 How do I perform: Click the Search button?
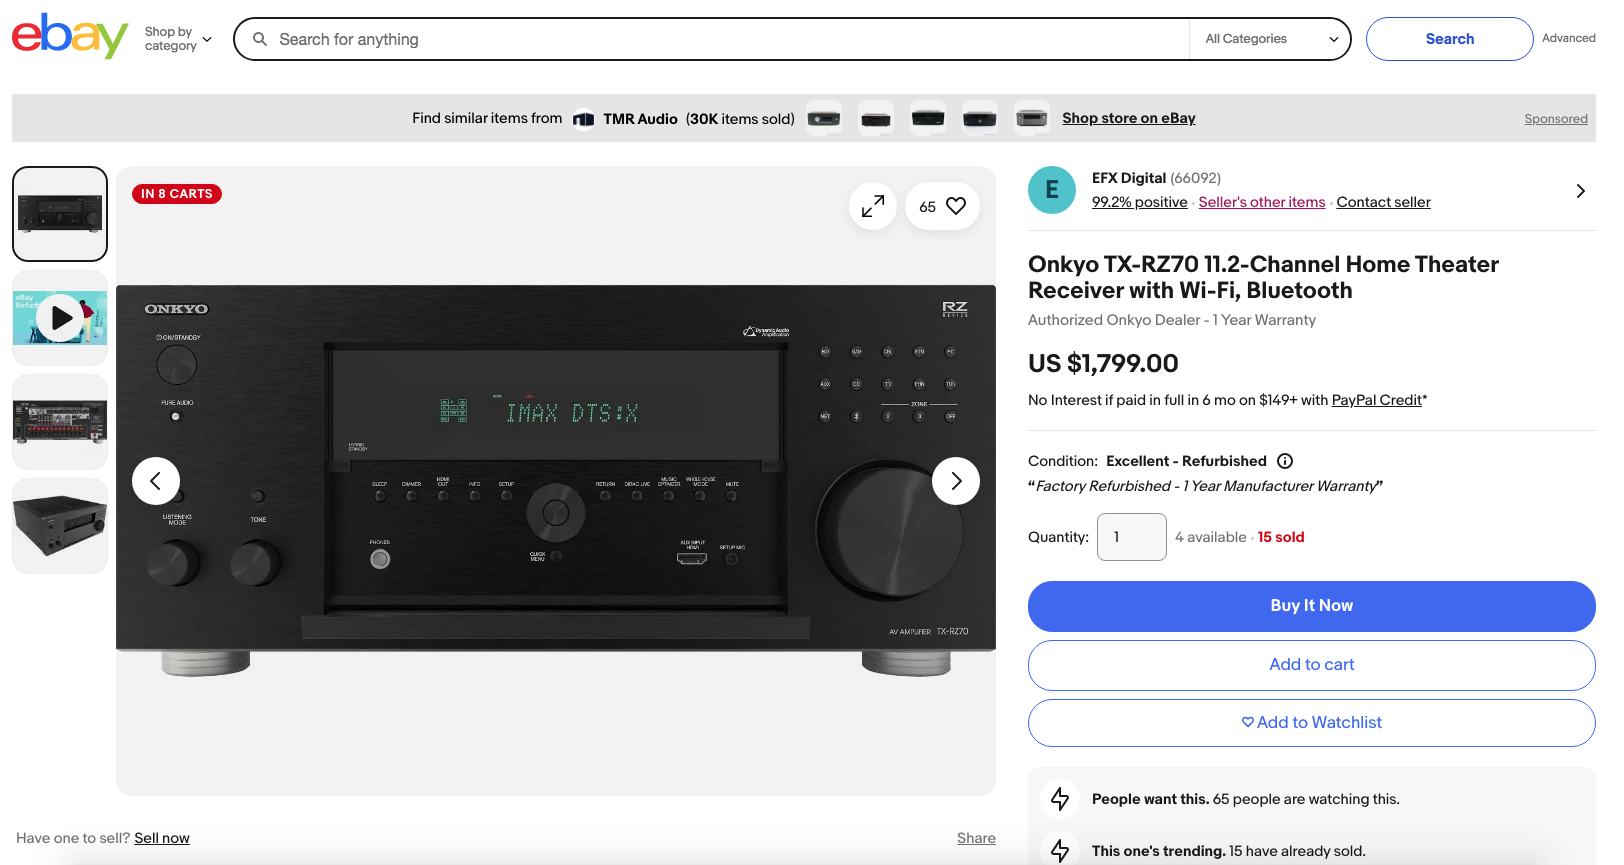tap(1449, 39)
